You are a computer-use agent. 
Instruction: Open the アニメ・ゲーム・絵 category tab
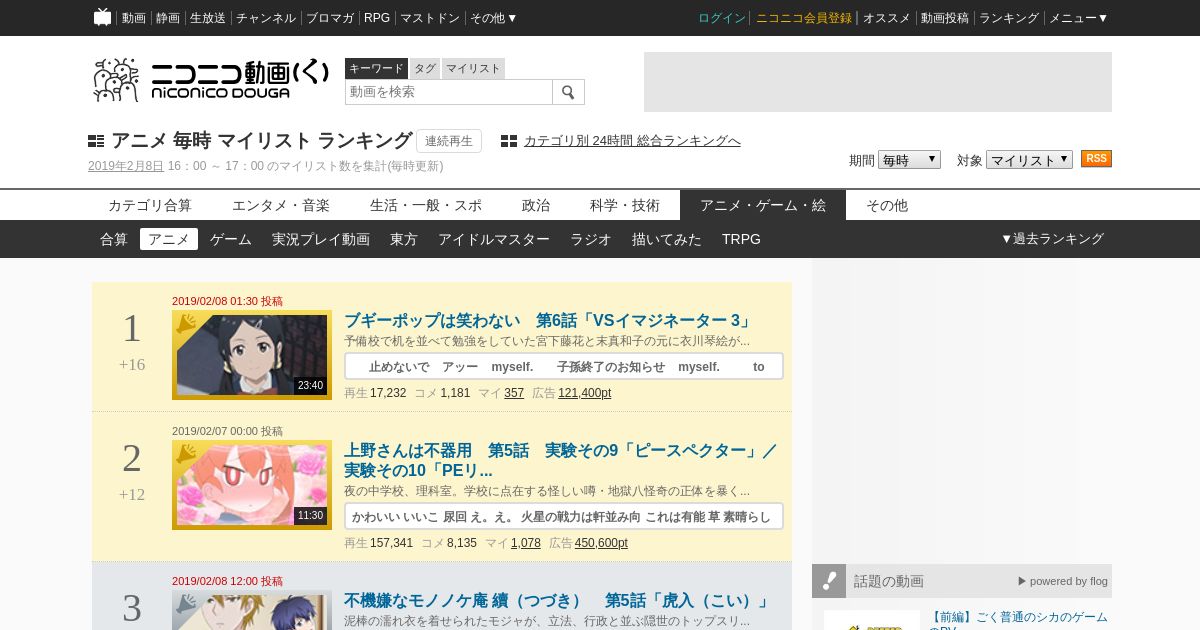[x=763, y=205]
